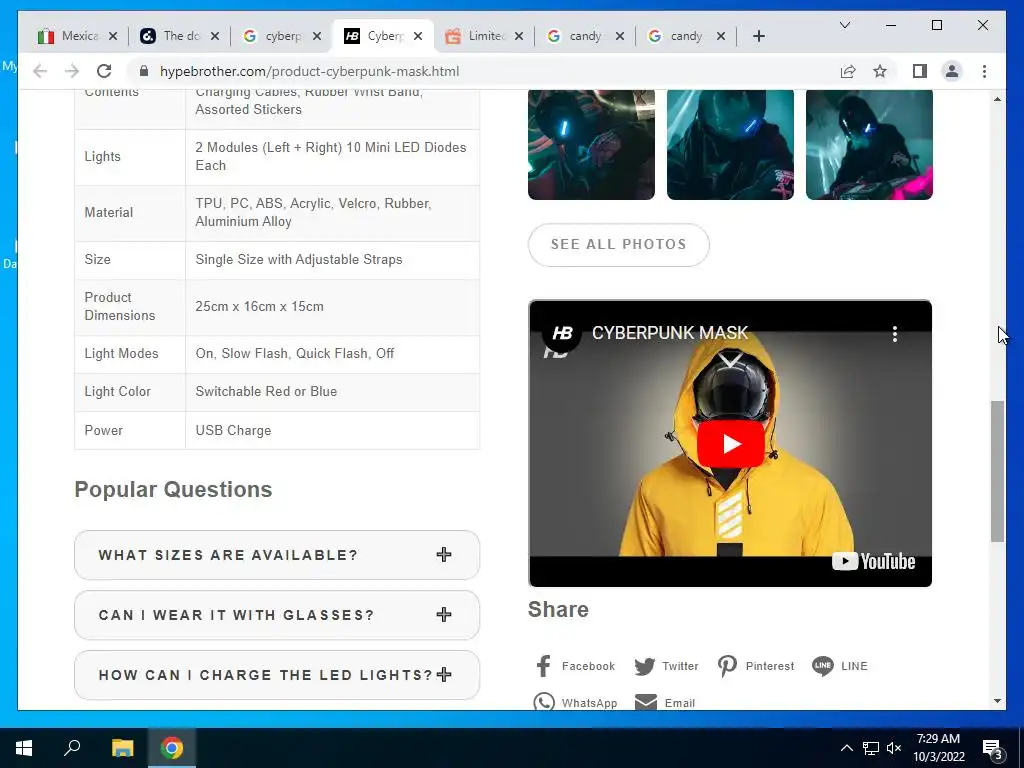Open tab search dropdown chevron

844,25
